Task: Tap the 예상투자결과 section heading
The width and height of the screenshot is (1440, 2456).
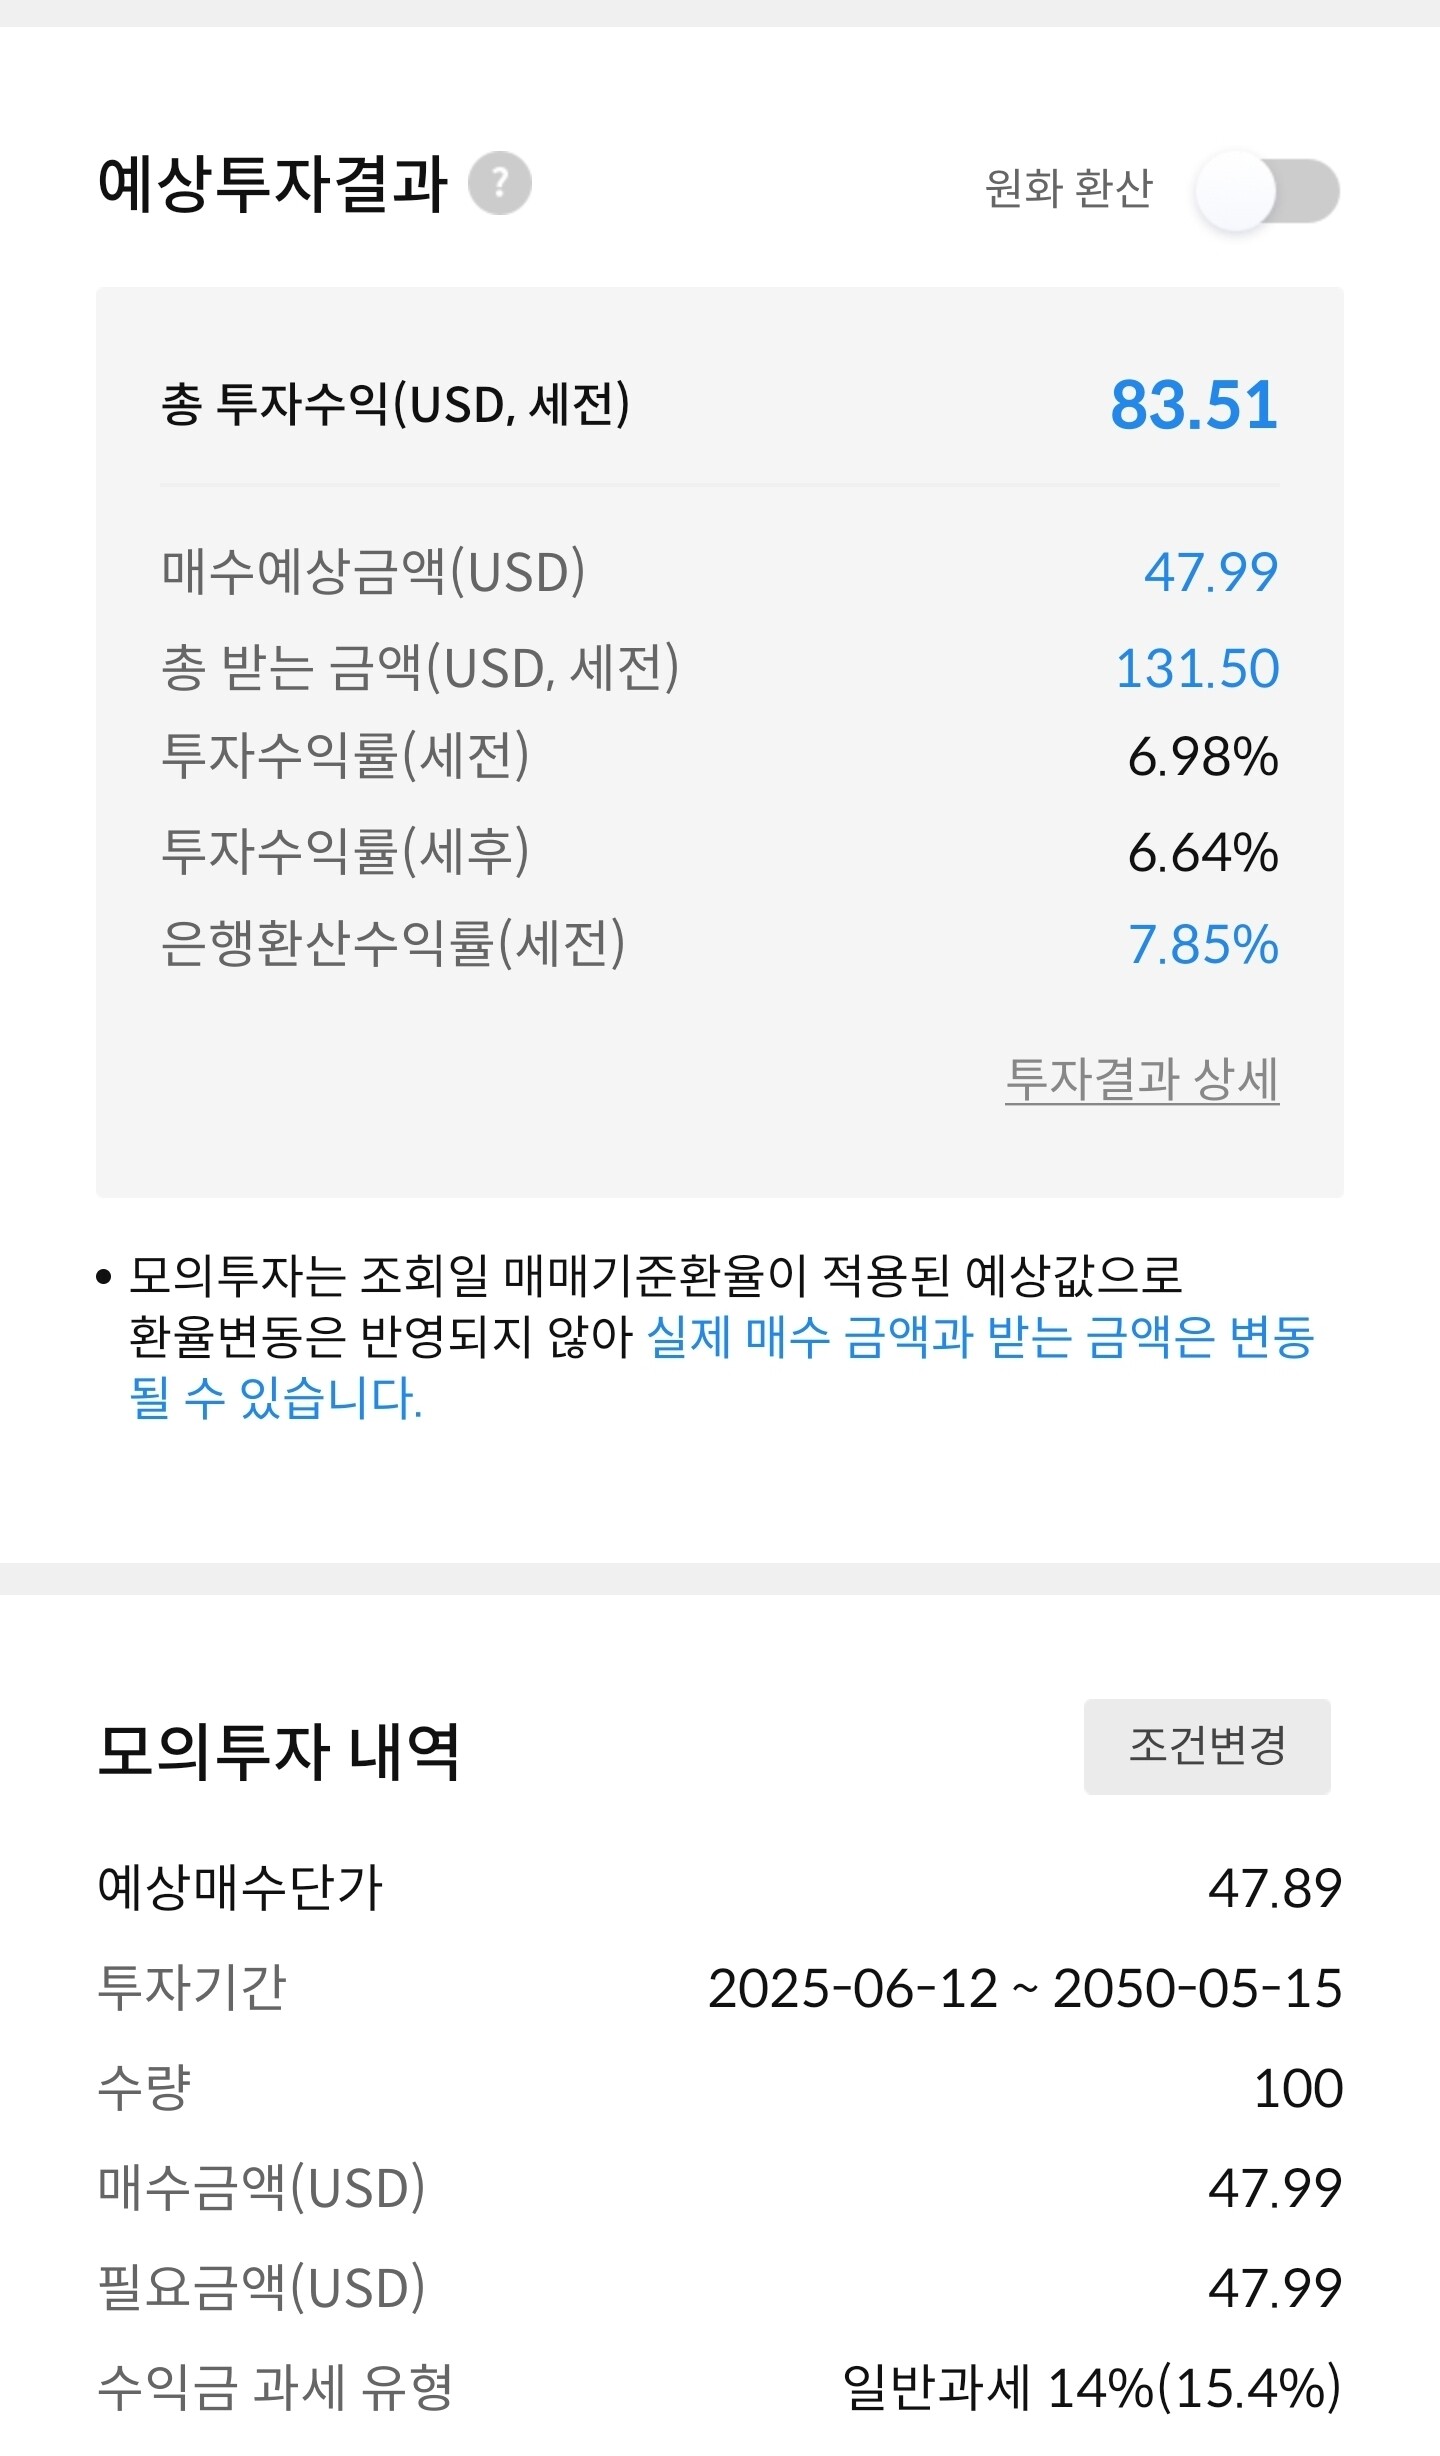Action: pyautogui.click(x=272, y=184)
